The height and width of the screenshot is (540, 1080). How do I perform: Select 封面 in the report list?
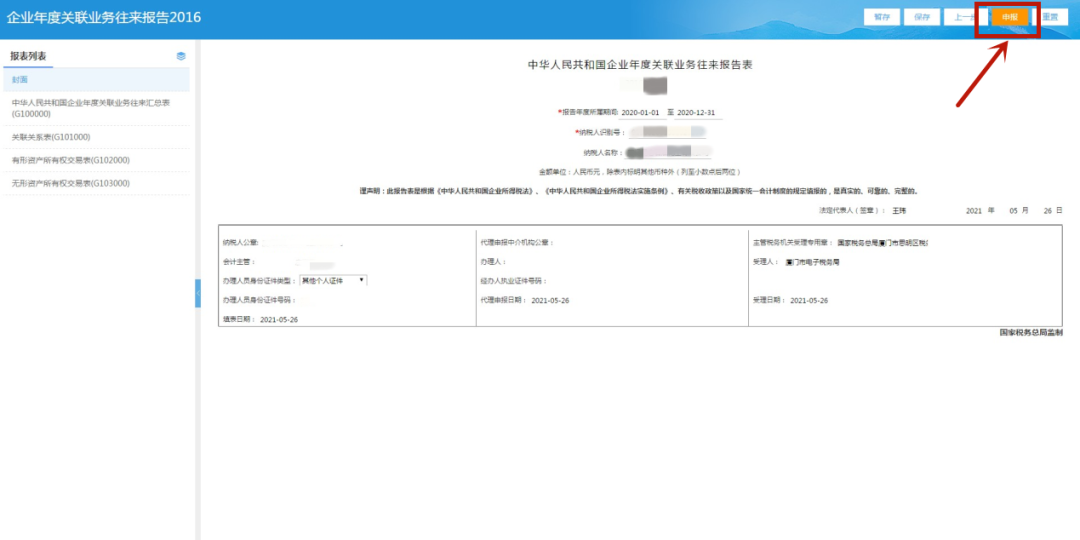tap(95, 80)
